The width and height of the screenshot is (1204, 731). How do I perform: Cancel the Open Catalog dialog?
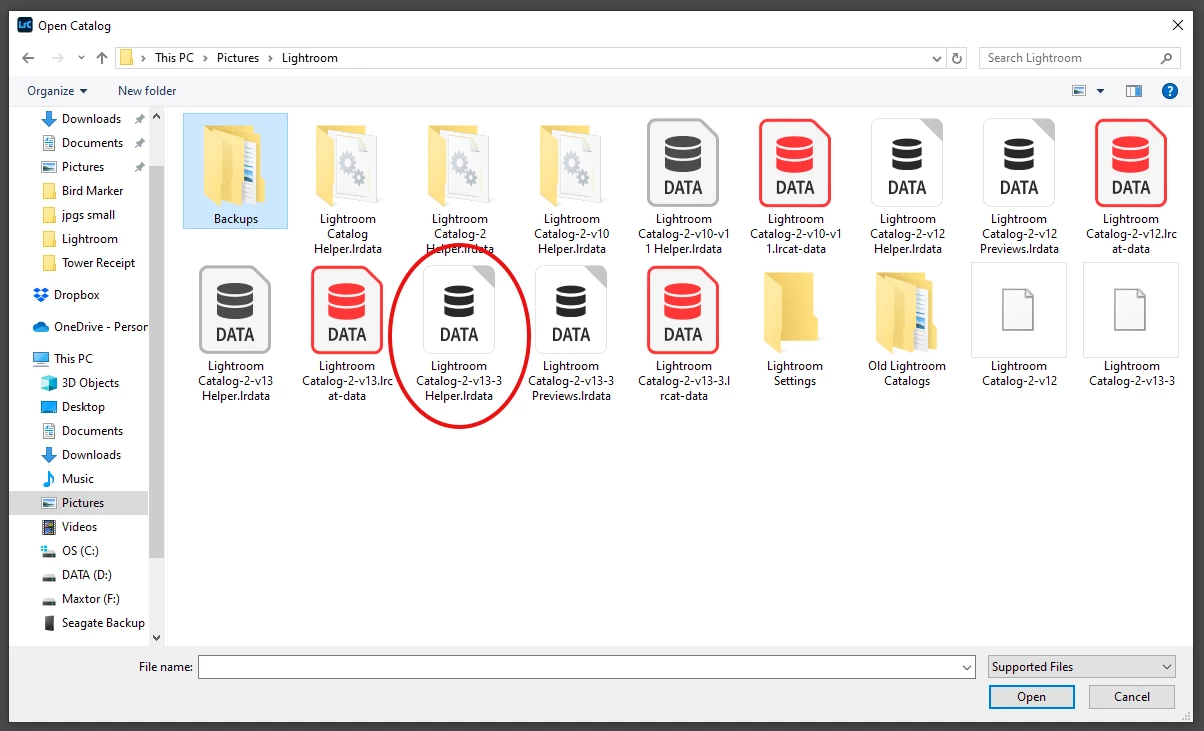coord(1132,697)
